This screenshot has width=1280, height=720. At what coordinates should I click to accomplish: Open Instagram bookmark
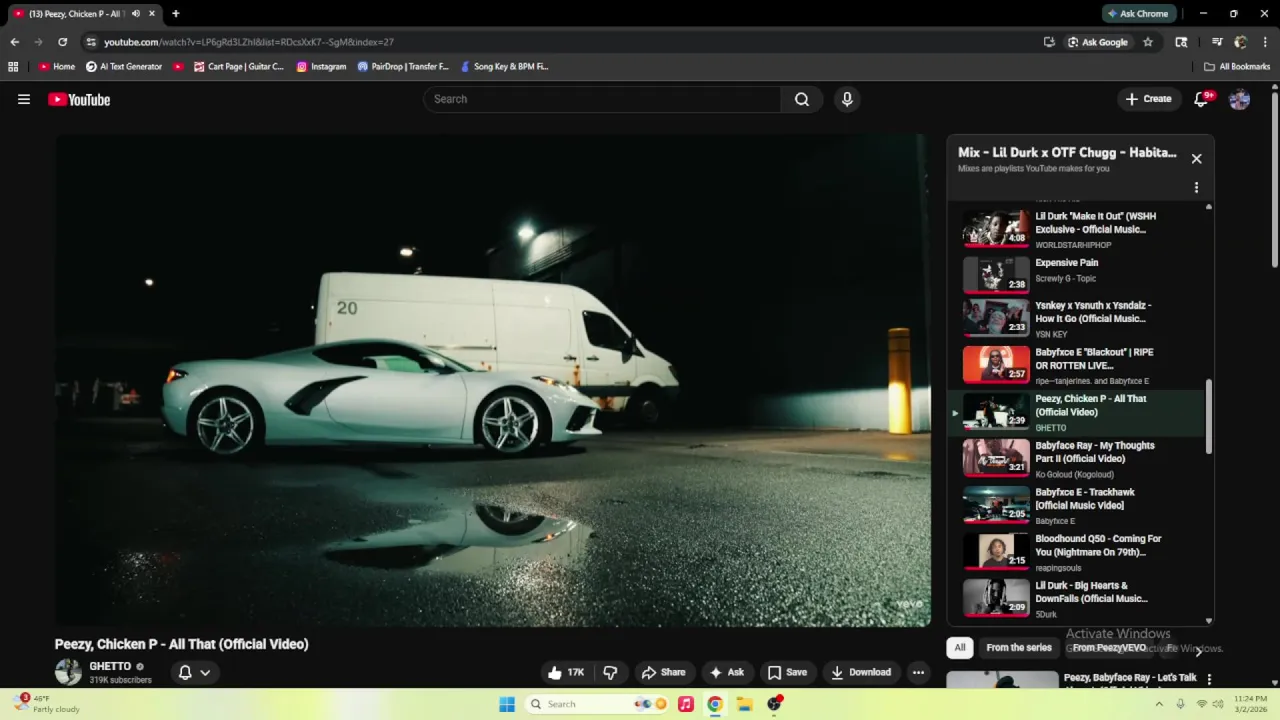(x=321, y=67)
